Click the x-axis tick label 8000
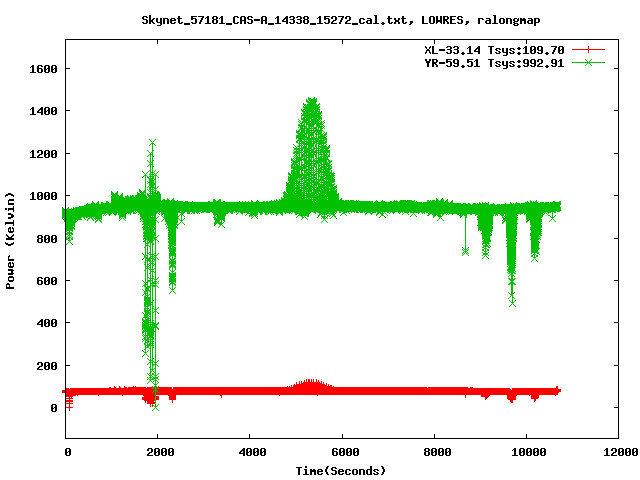 437,452
